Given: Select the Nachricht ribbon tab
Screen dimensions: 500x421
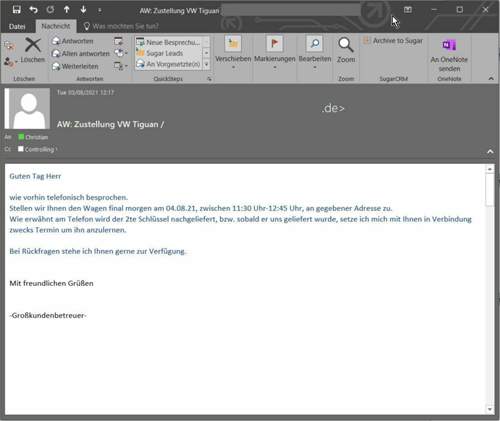Looking at the screenshot, I should (56, 26).
